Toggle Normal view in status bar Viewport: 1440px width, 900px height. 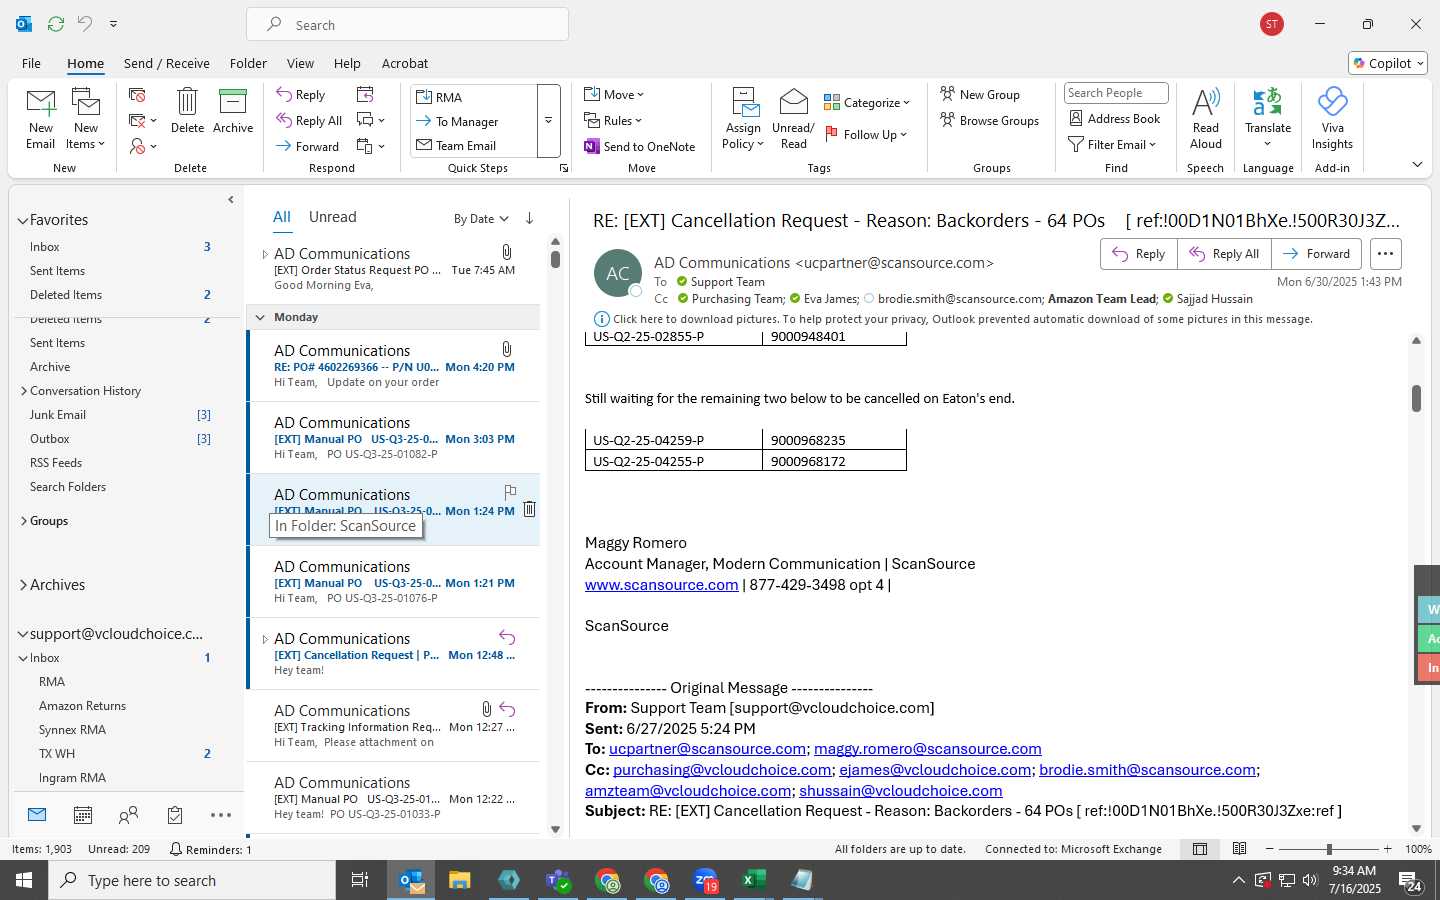coord(1200,849)
